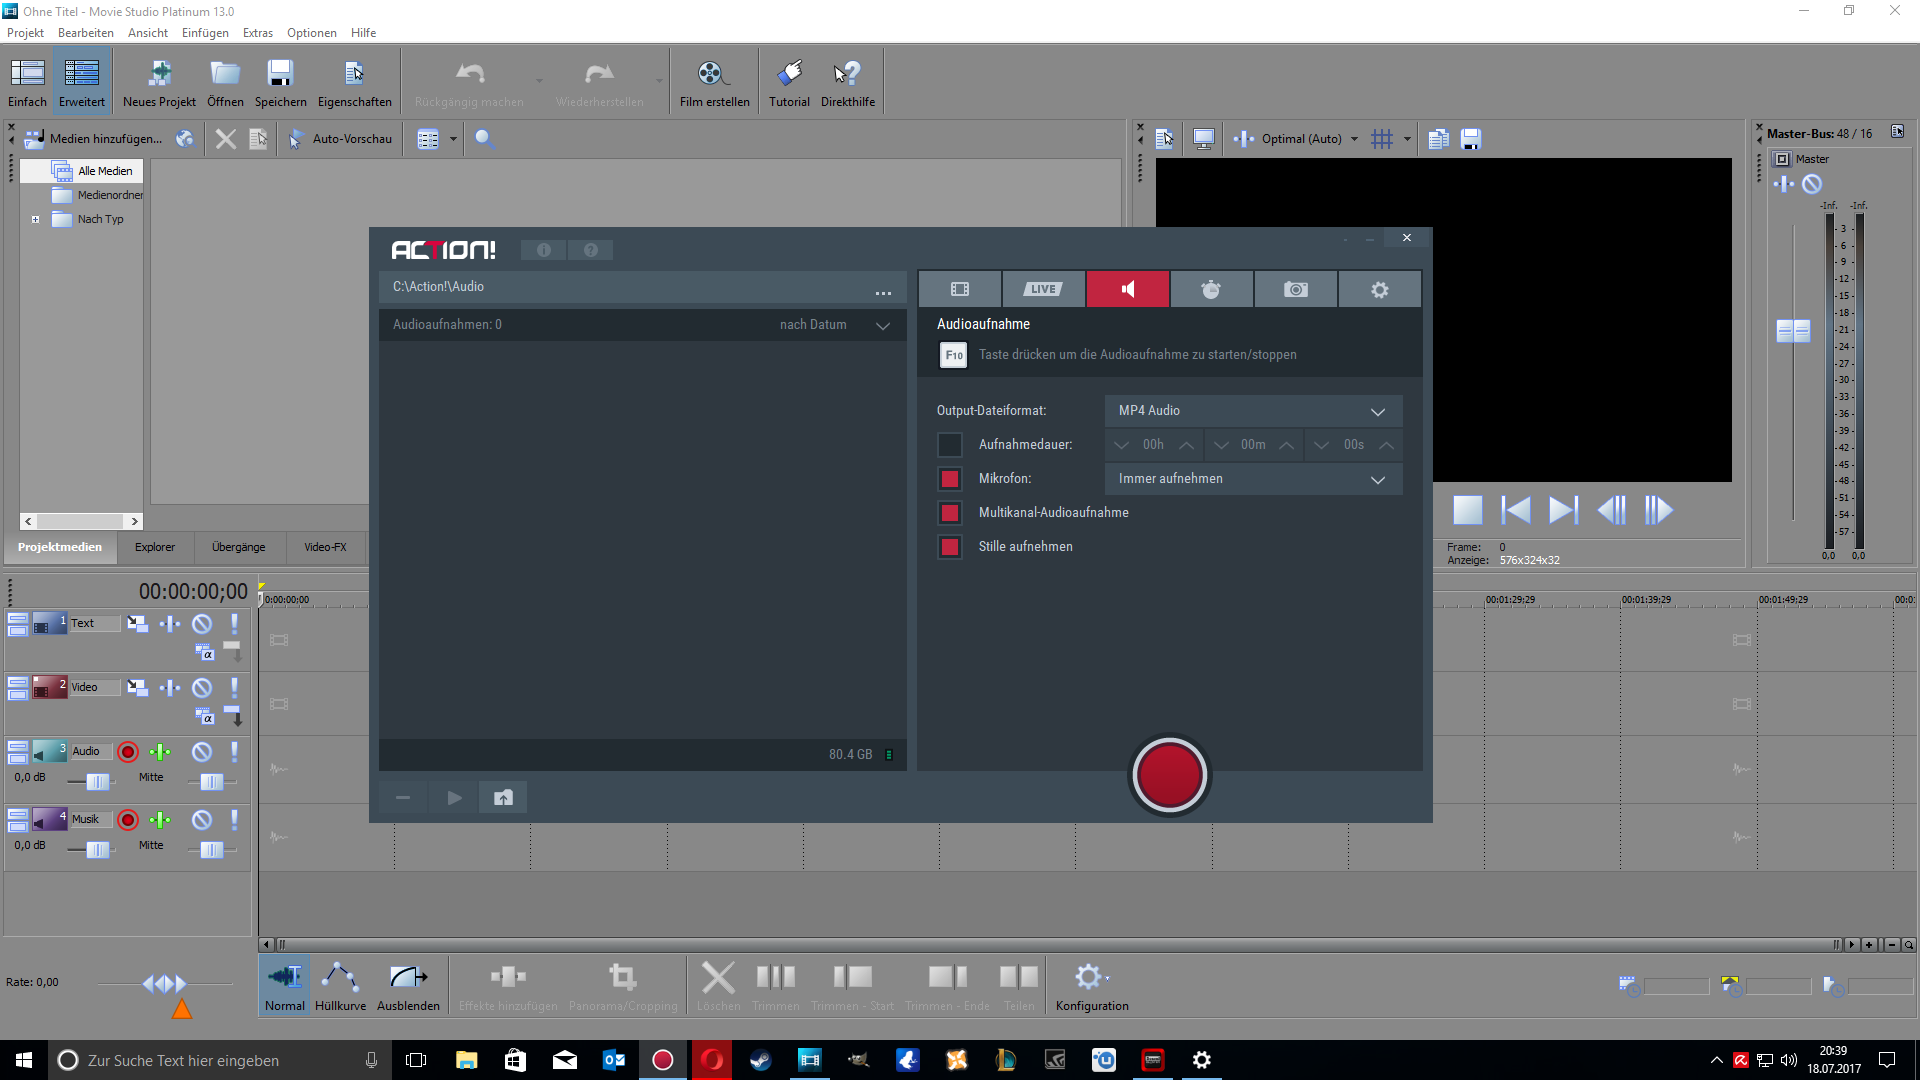Select Normal edit tool
The width and height of the screenshot is (1920, 1080).
point(285,987)
